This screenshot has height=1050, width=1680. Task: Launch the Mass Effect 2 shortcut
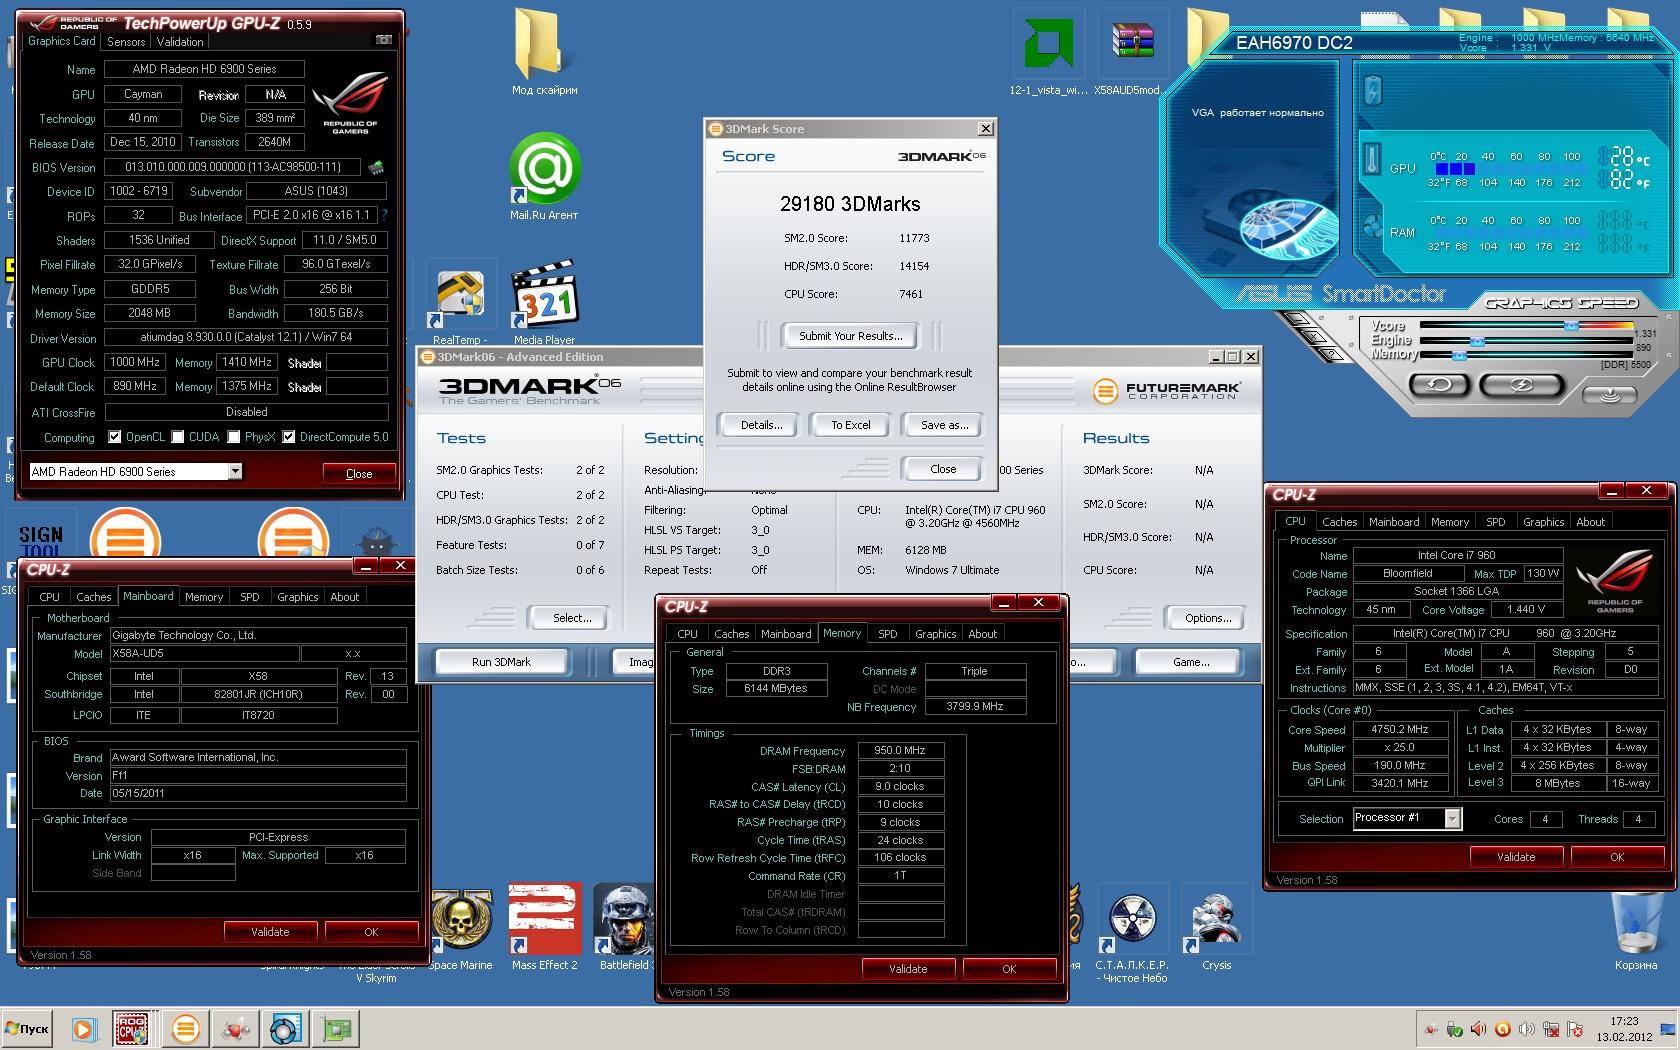544,927
